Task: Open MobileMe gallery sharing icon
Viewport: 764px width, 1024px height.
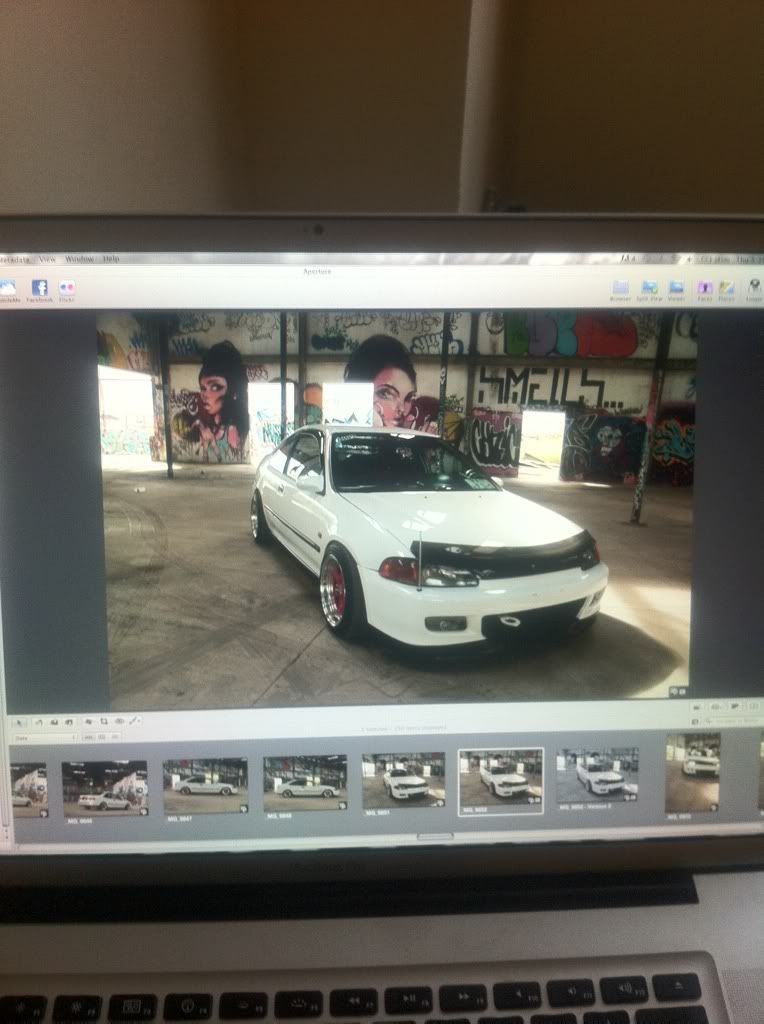Action: [x=8, y=288]
